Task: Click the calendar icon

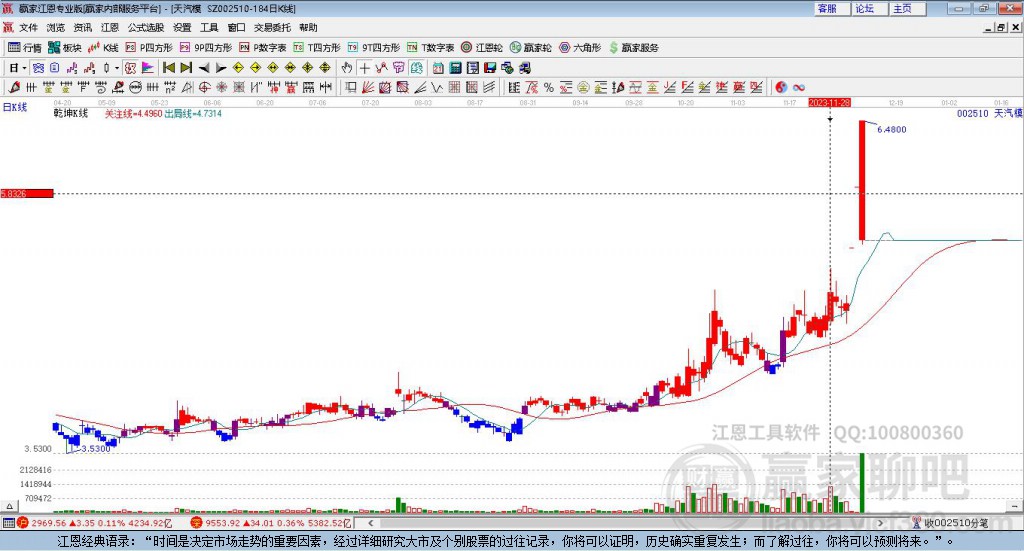Action: tap(438, 68)
